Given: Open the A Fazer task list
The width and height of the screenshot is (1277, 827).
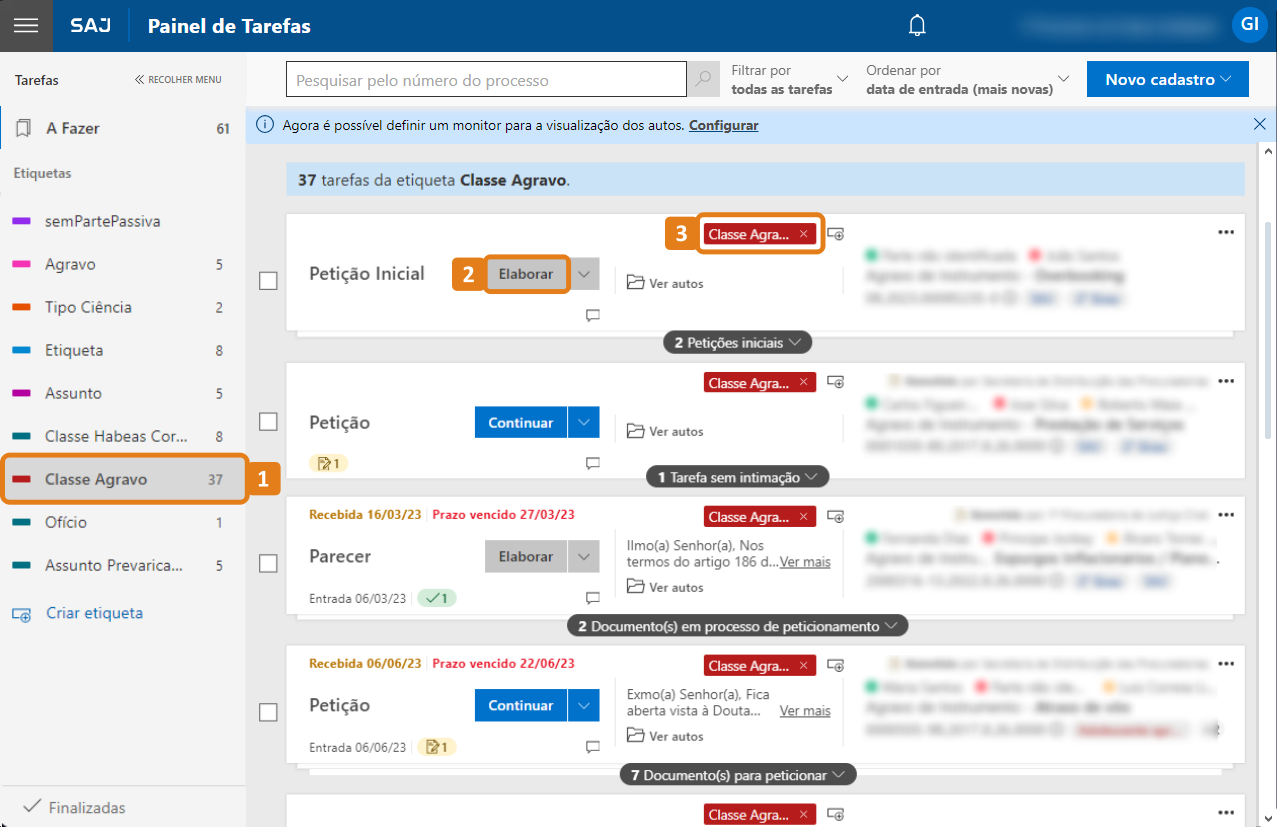Looking at the screenshot, I should [x=73, y=128].
